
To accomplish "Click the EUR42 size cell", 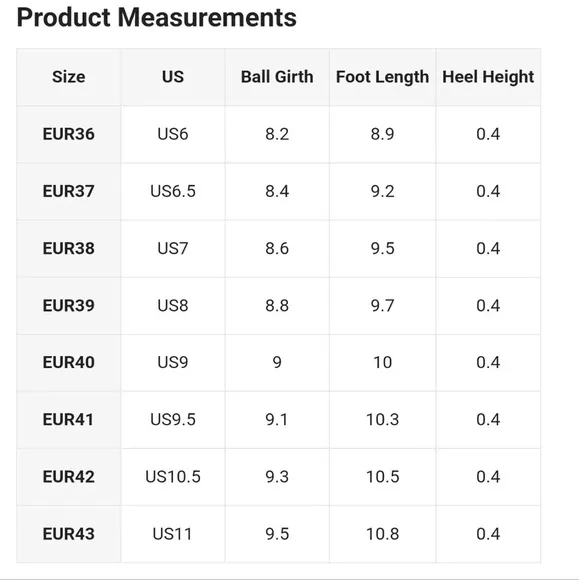I will pos(68,476).
